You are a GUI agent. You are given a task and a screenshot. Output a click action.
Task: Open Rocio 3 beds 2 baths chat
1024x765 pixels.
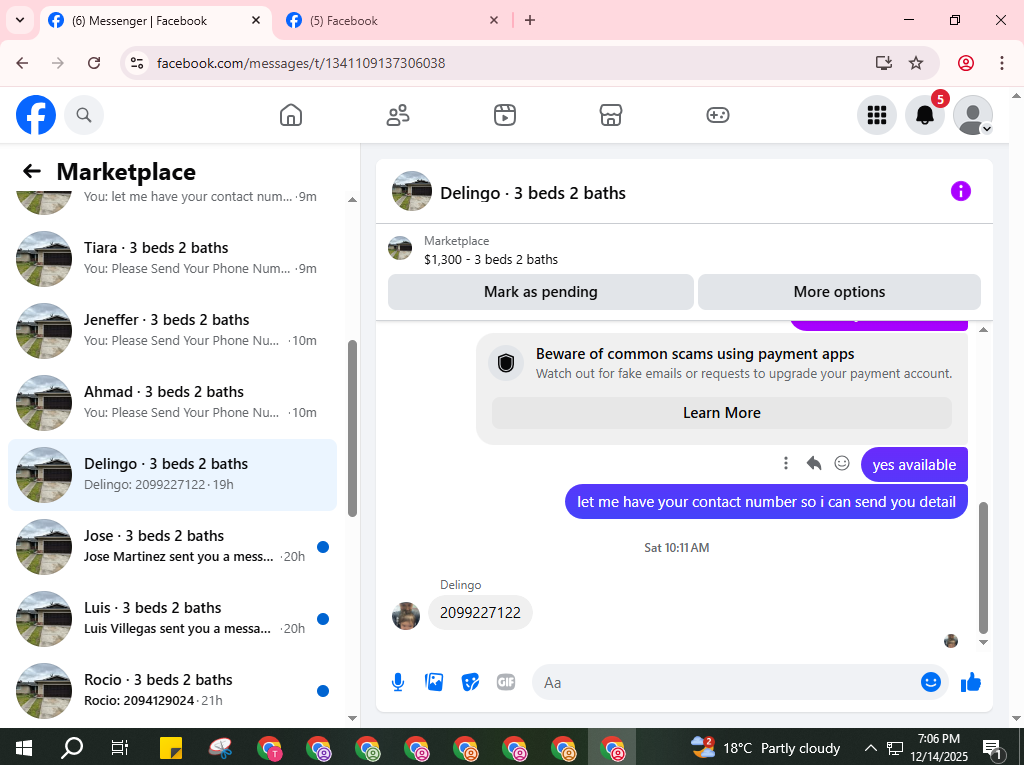point(172,690)
